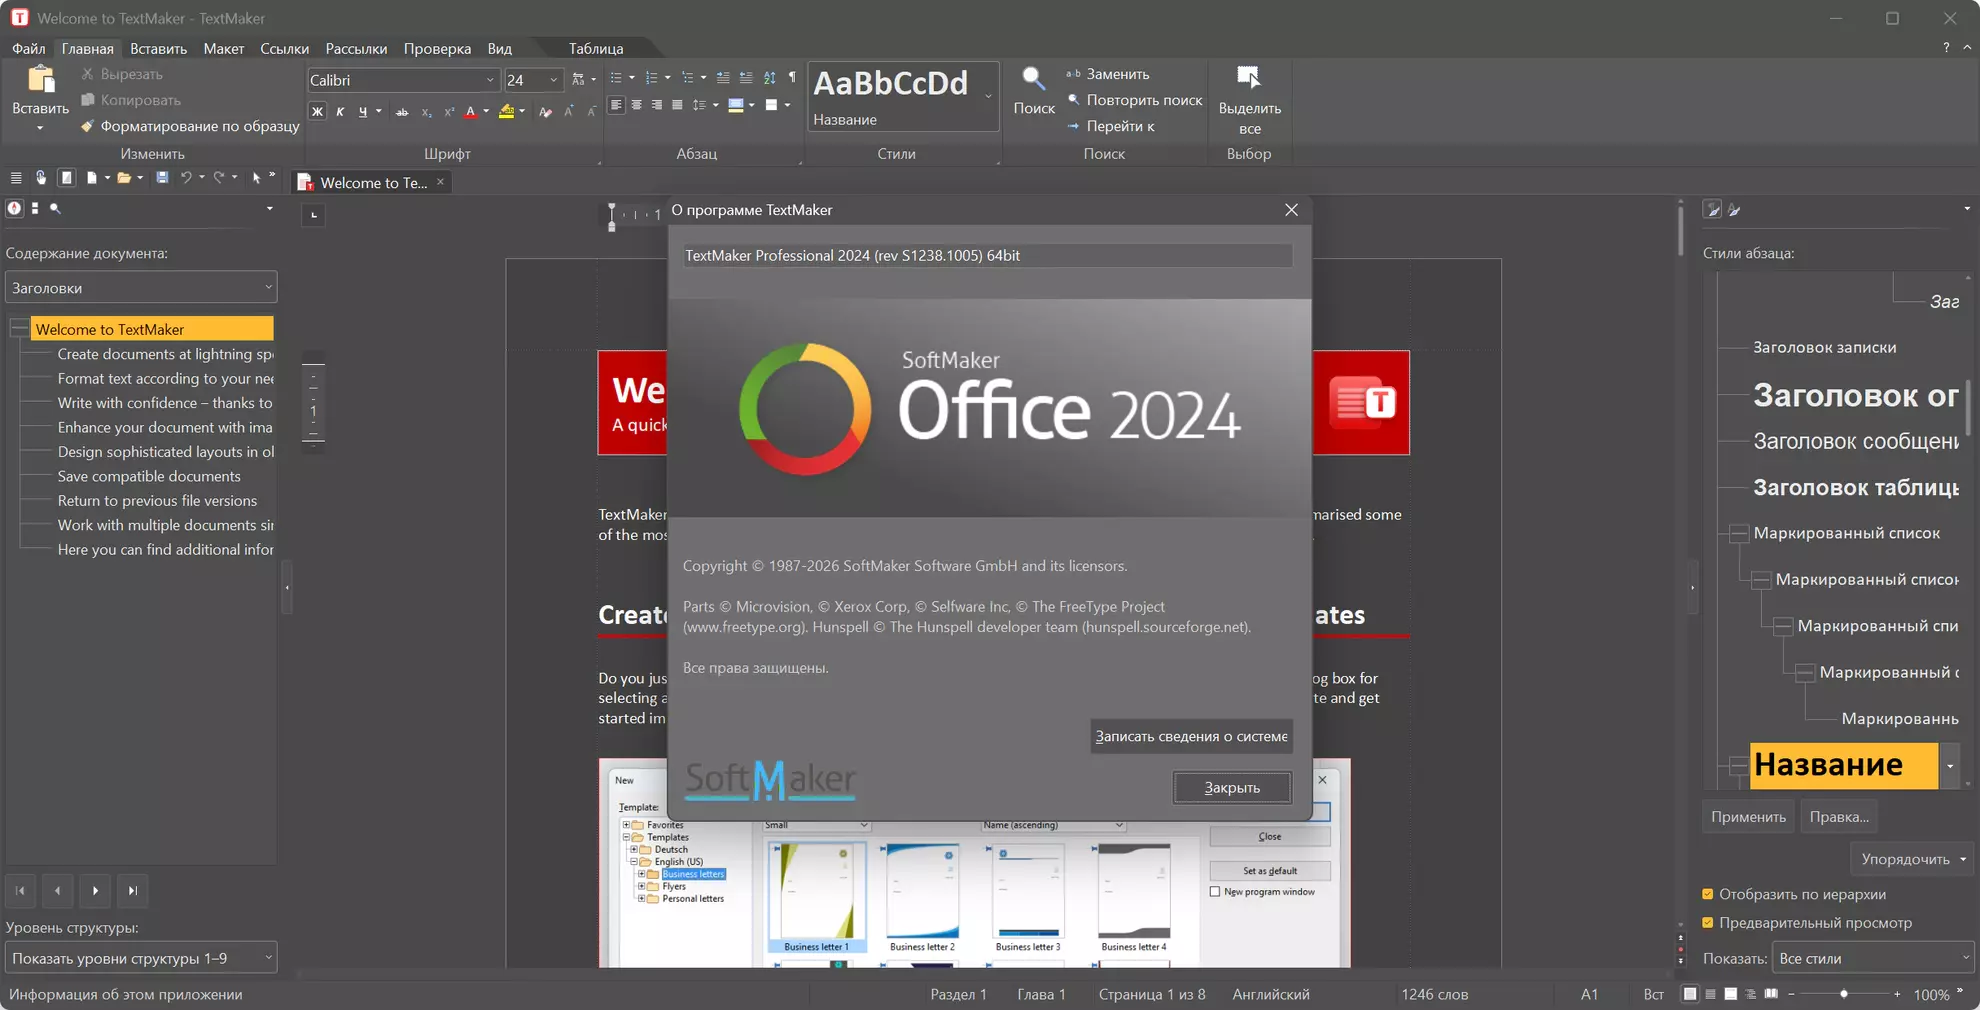Click the 'Применить' style button
The width and height of the screenshot is (1980, 1010).
[x=1748, y=817]
